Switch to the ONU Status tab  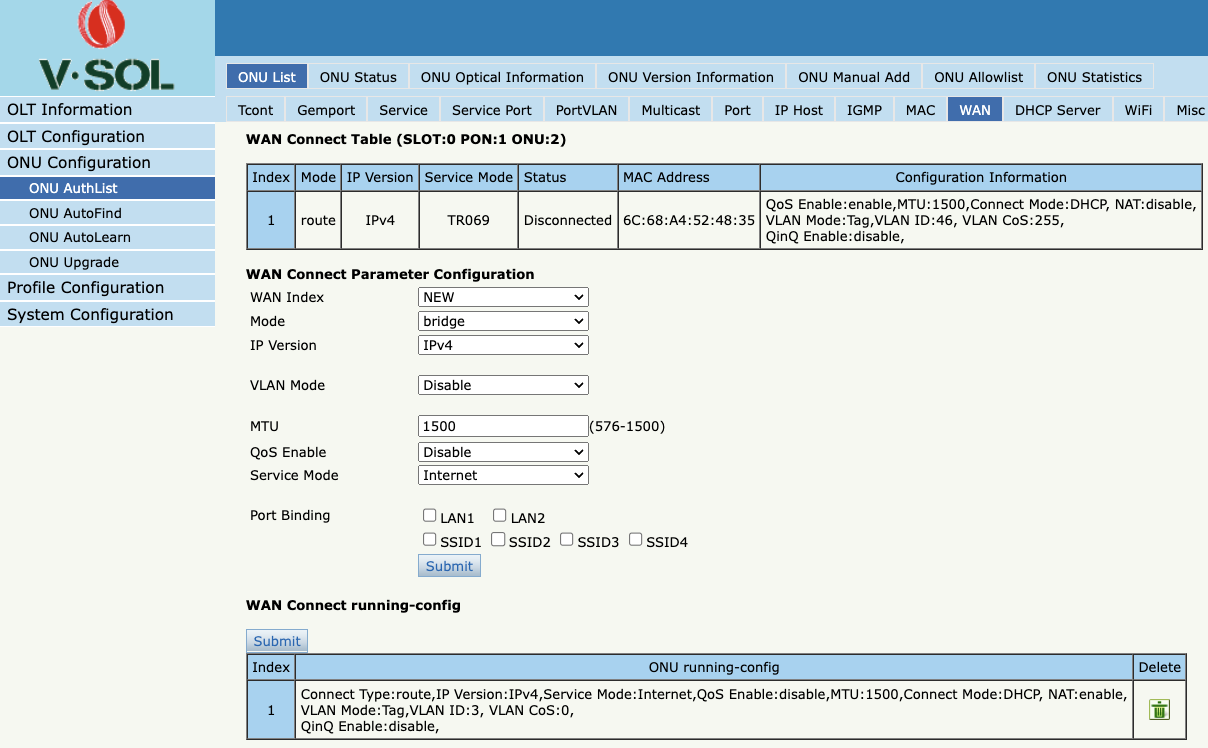click(x=358, y=77)
